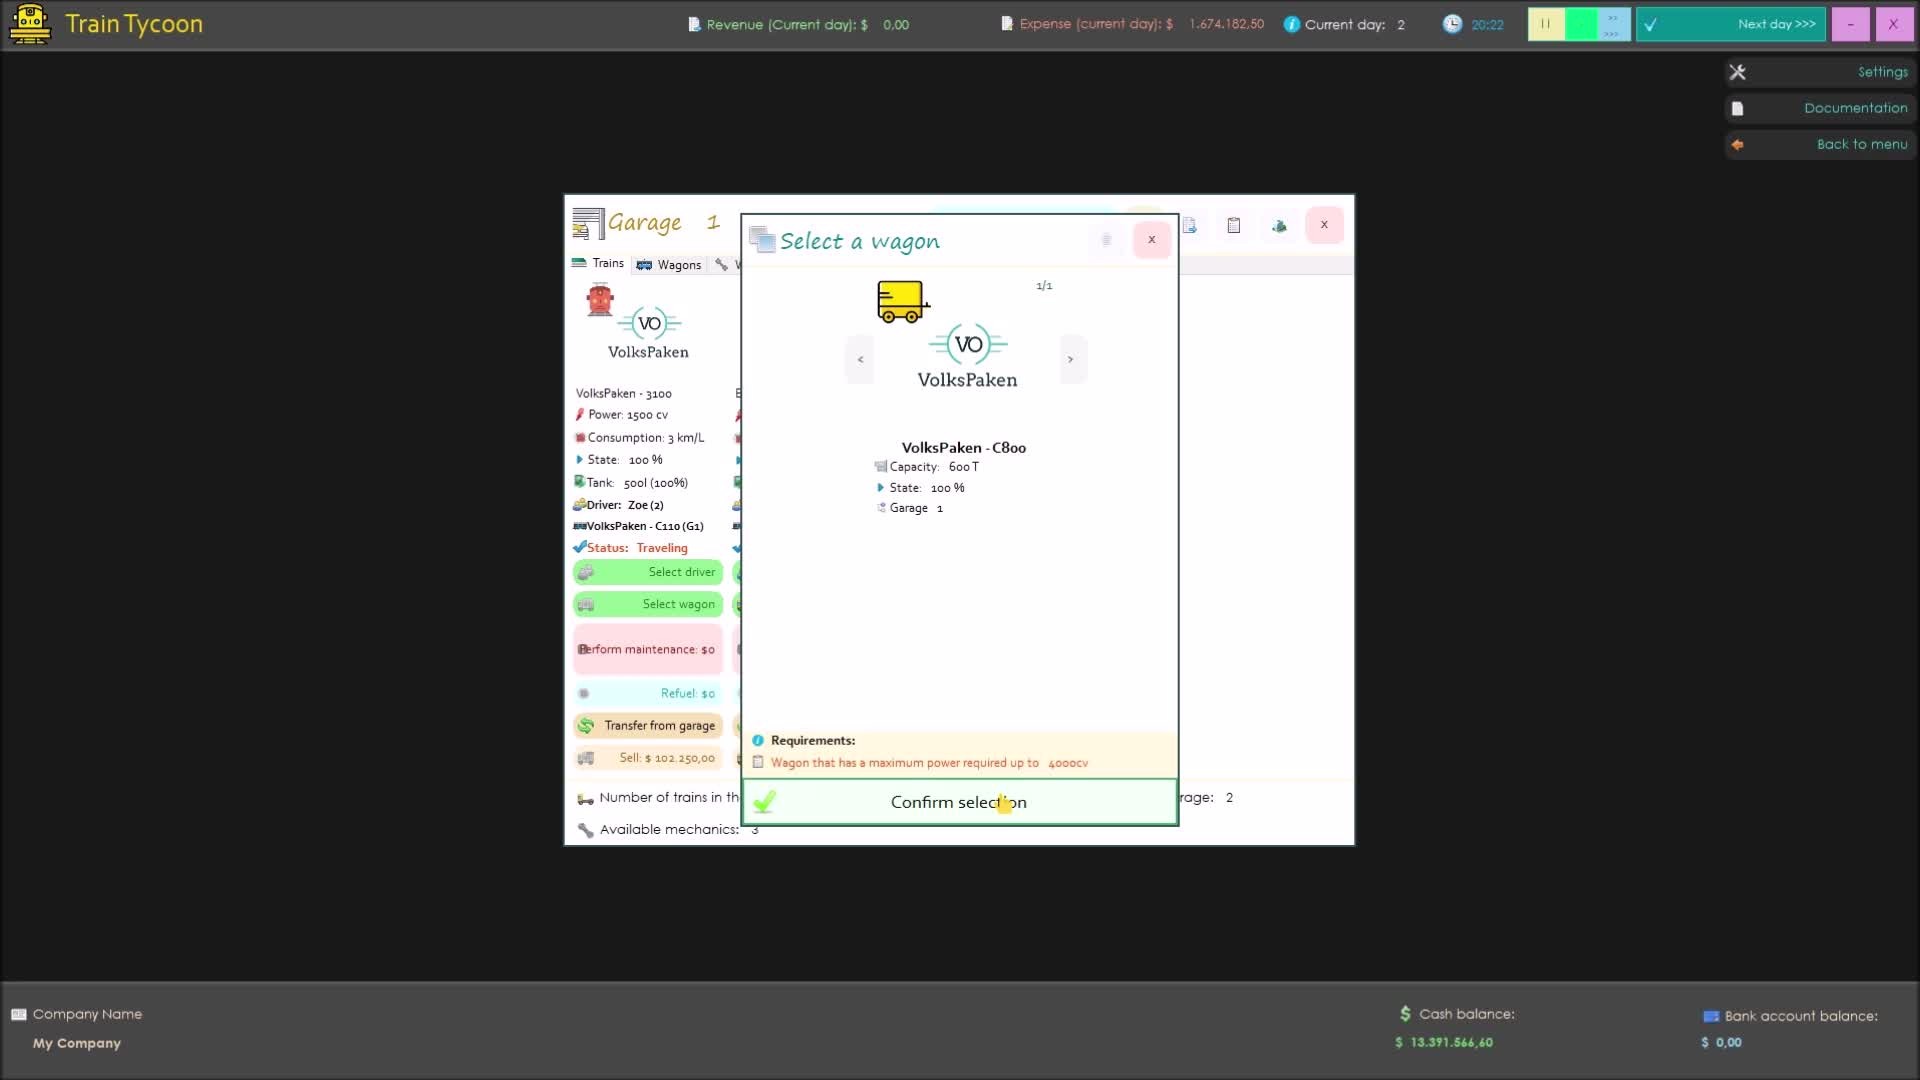Switch to the Trains tab
1920x1080 pixels.
click(598, 263)
